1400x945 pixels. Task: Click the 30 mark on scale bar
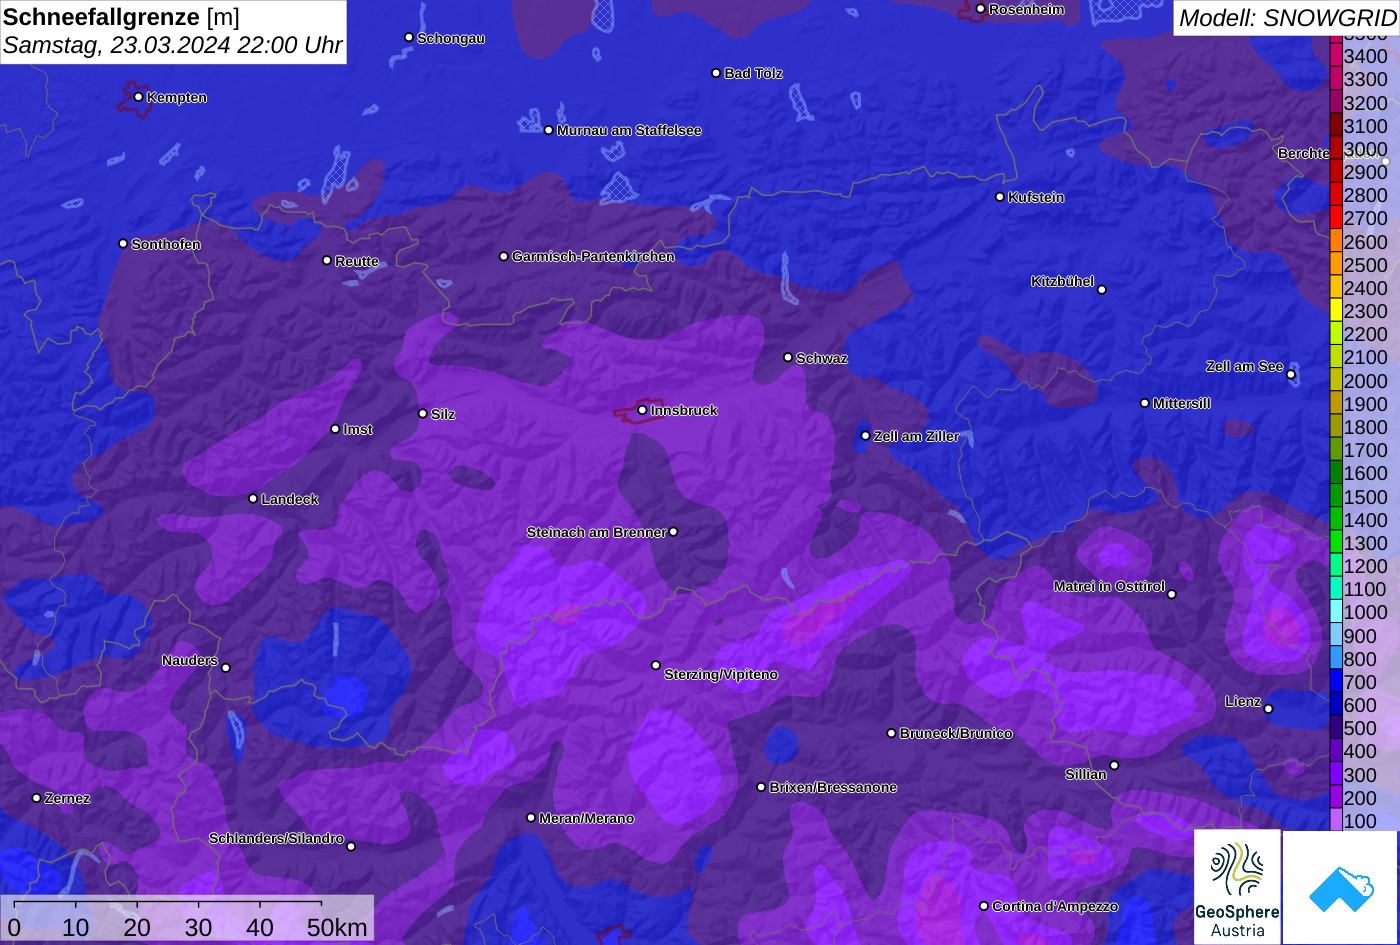pyautogui.click(x=198, y=928)
